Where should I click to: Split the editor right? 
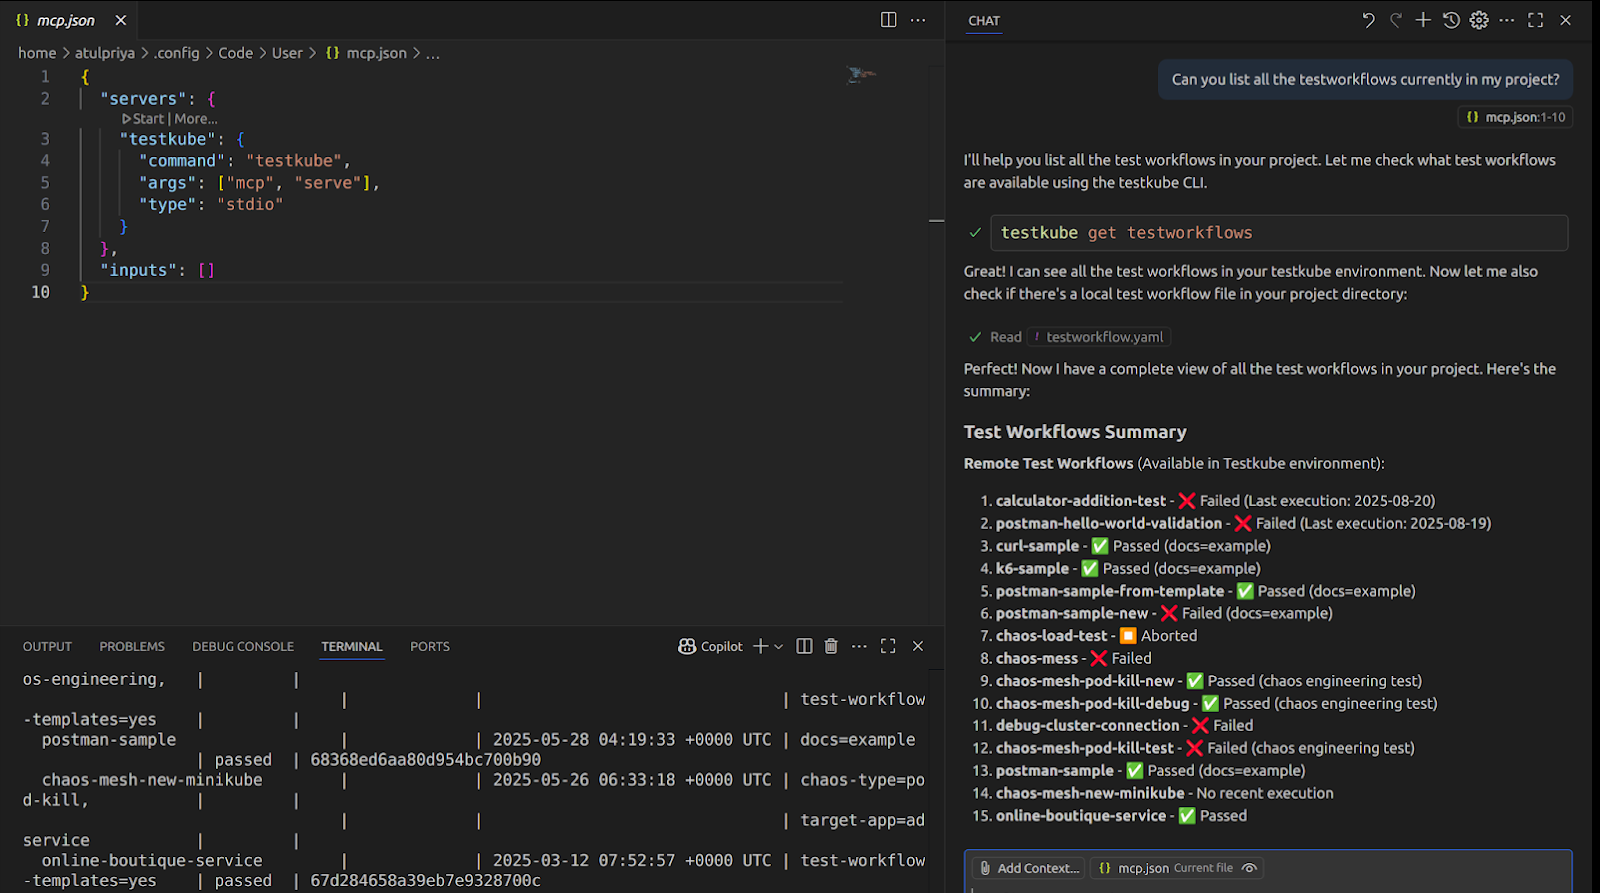point(888,20)
